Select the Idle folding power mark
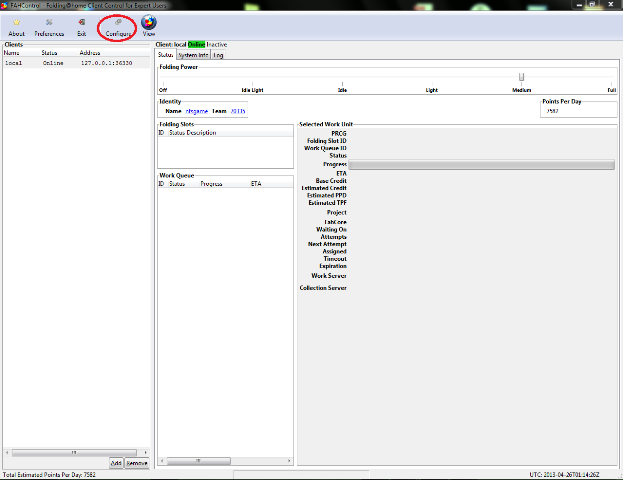The image size is (623, 480). tap(342, 90)
